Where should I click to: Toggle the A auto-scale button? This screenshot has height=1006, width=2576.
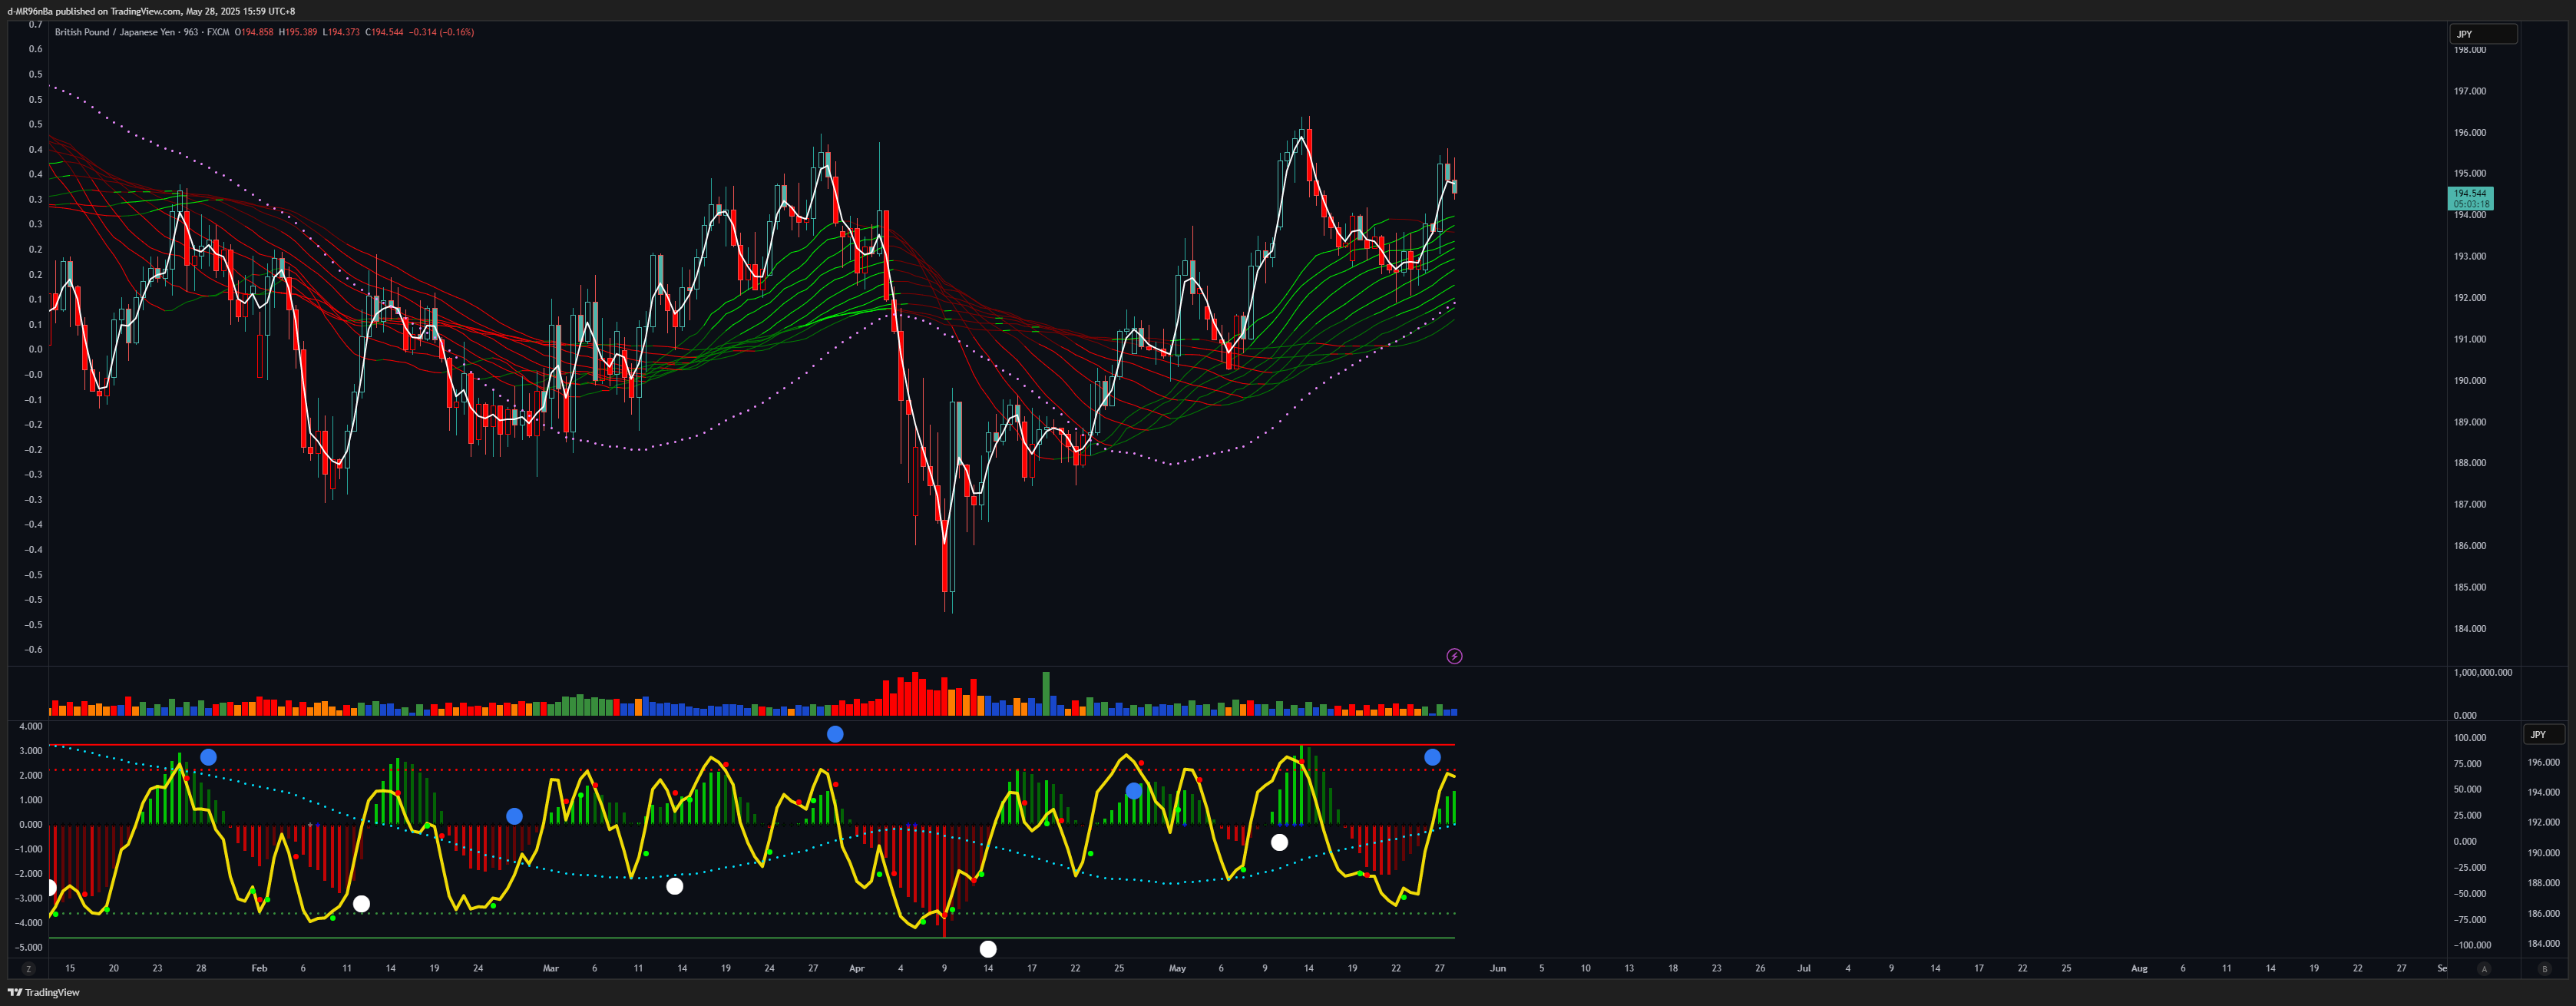[x=2484, y=968]
